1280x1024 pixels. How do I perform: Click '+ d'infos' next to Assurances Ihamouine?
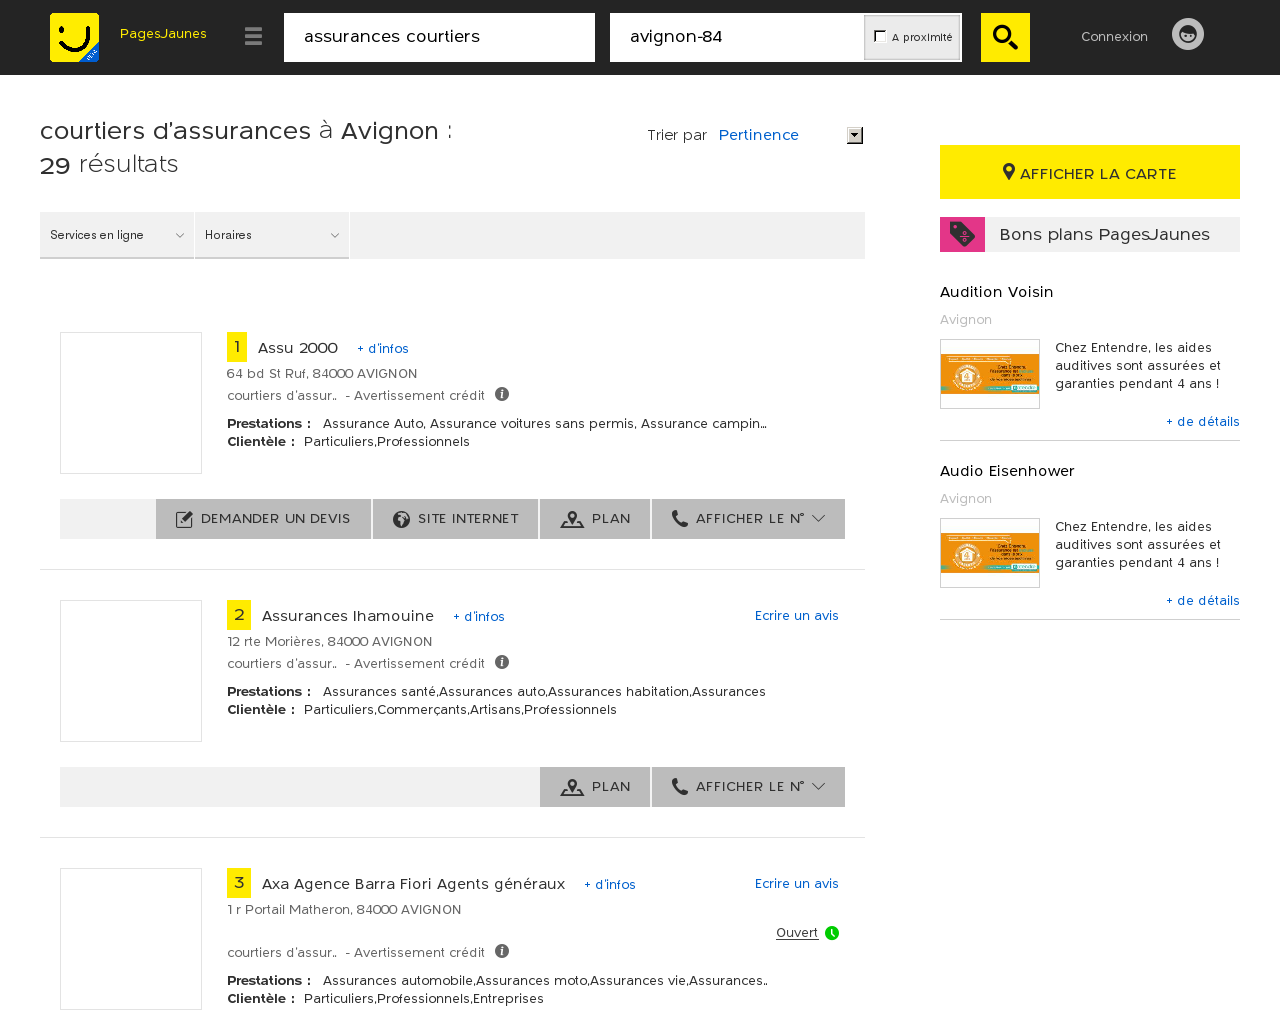(x=479, y=617)
